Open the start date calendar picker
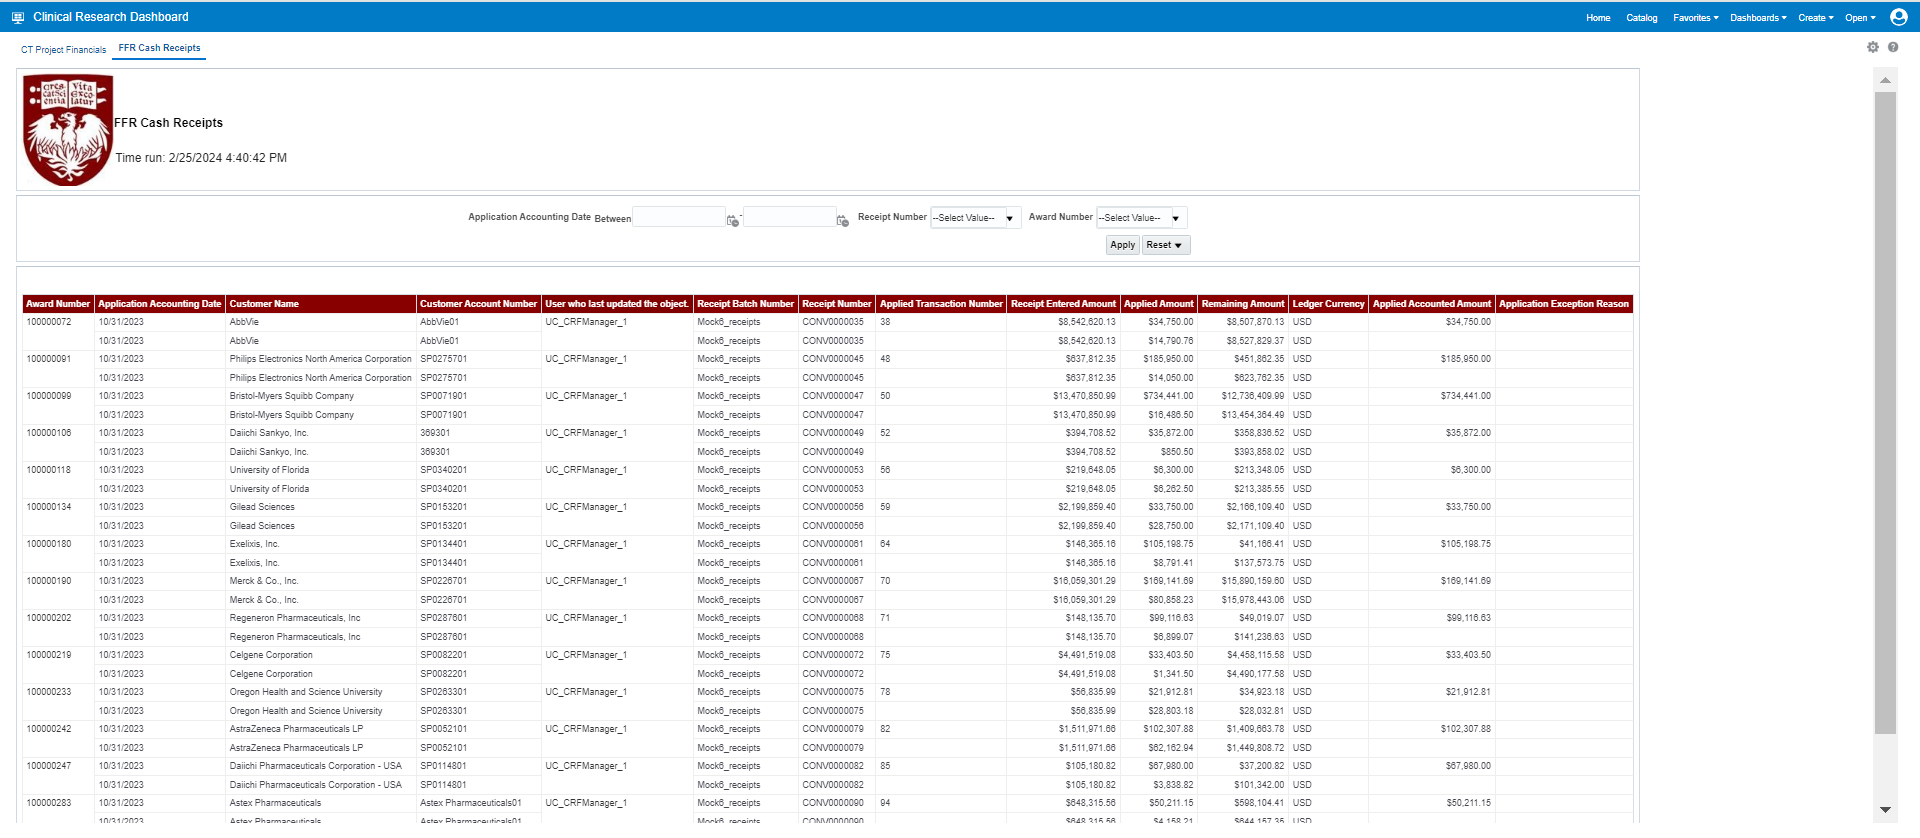 coord(733,220)
